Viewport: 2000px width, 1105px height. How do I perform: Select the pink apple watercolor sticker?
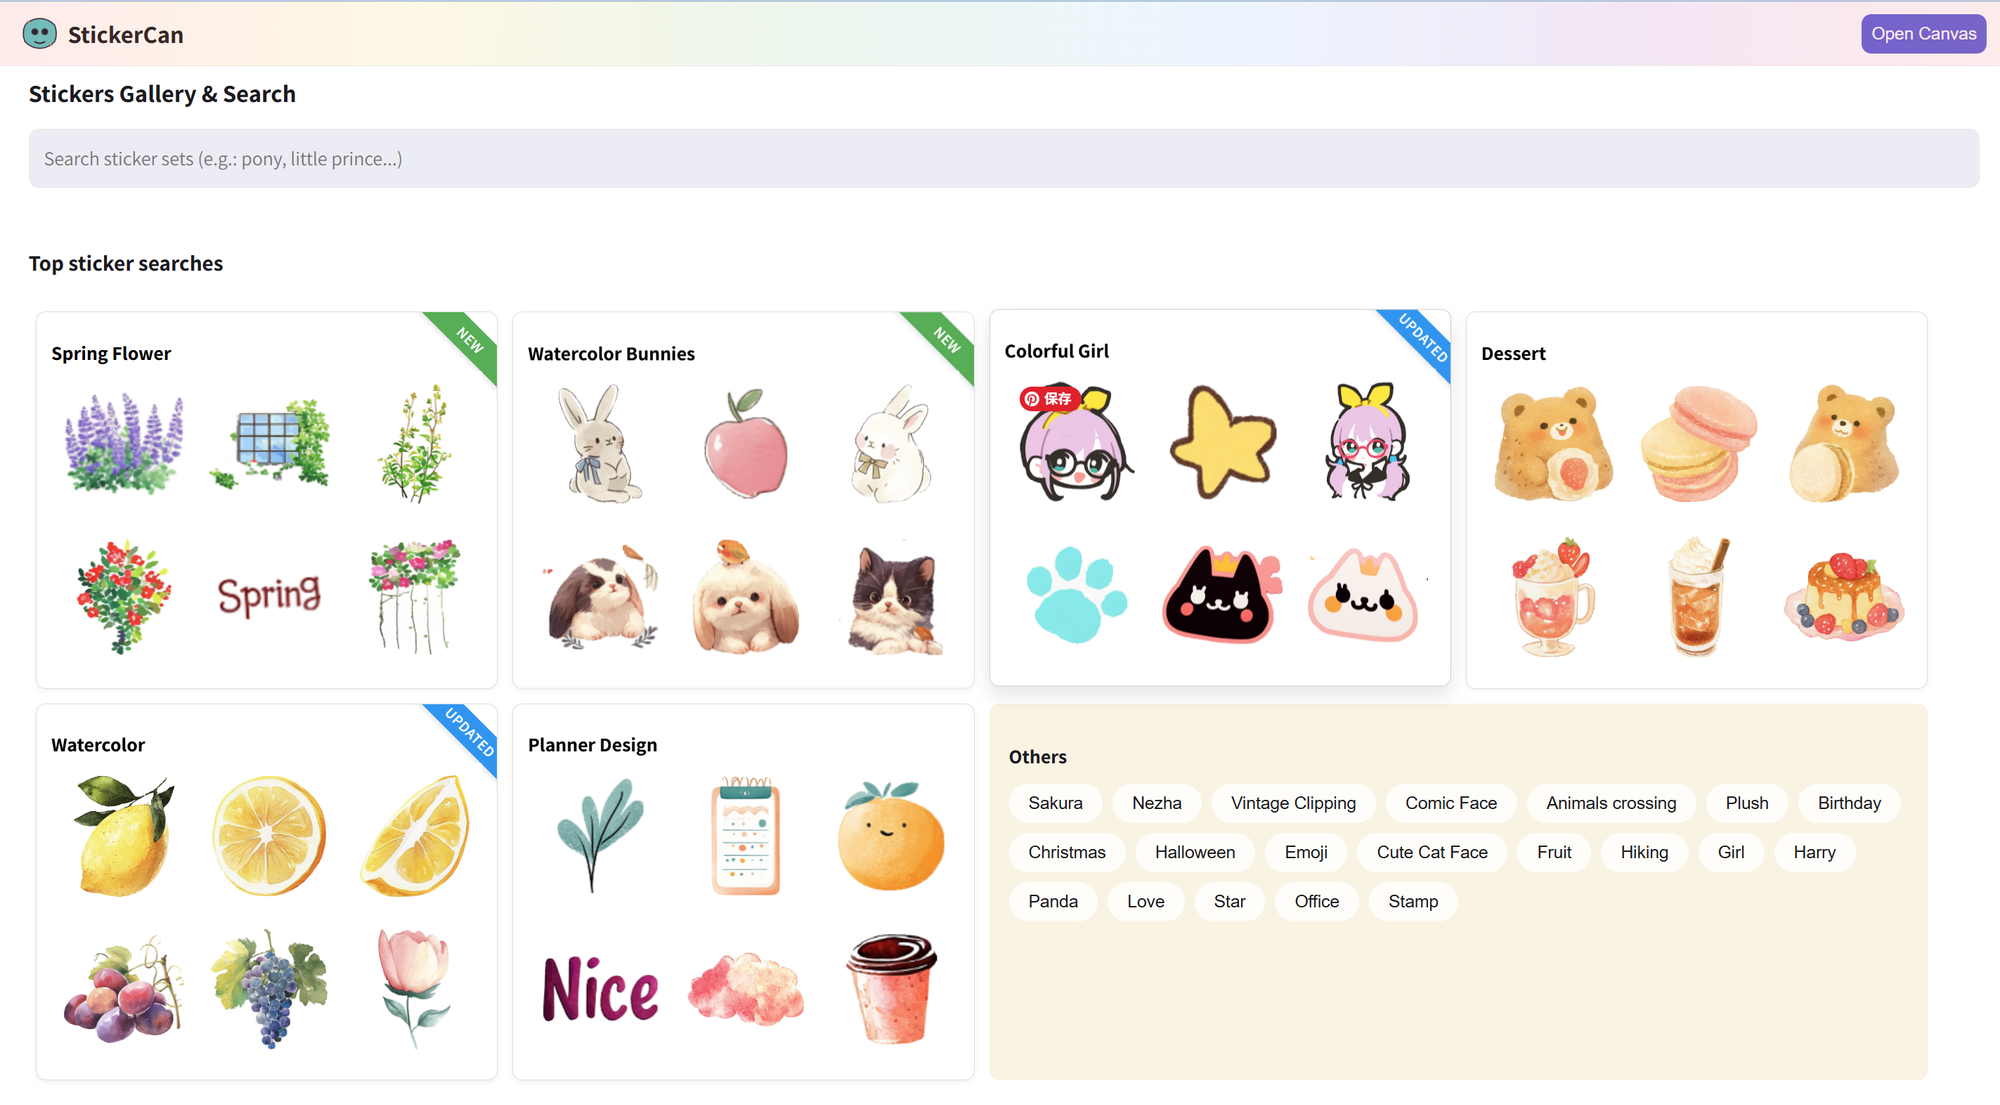point(745,443)
